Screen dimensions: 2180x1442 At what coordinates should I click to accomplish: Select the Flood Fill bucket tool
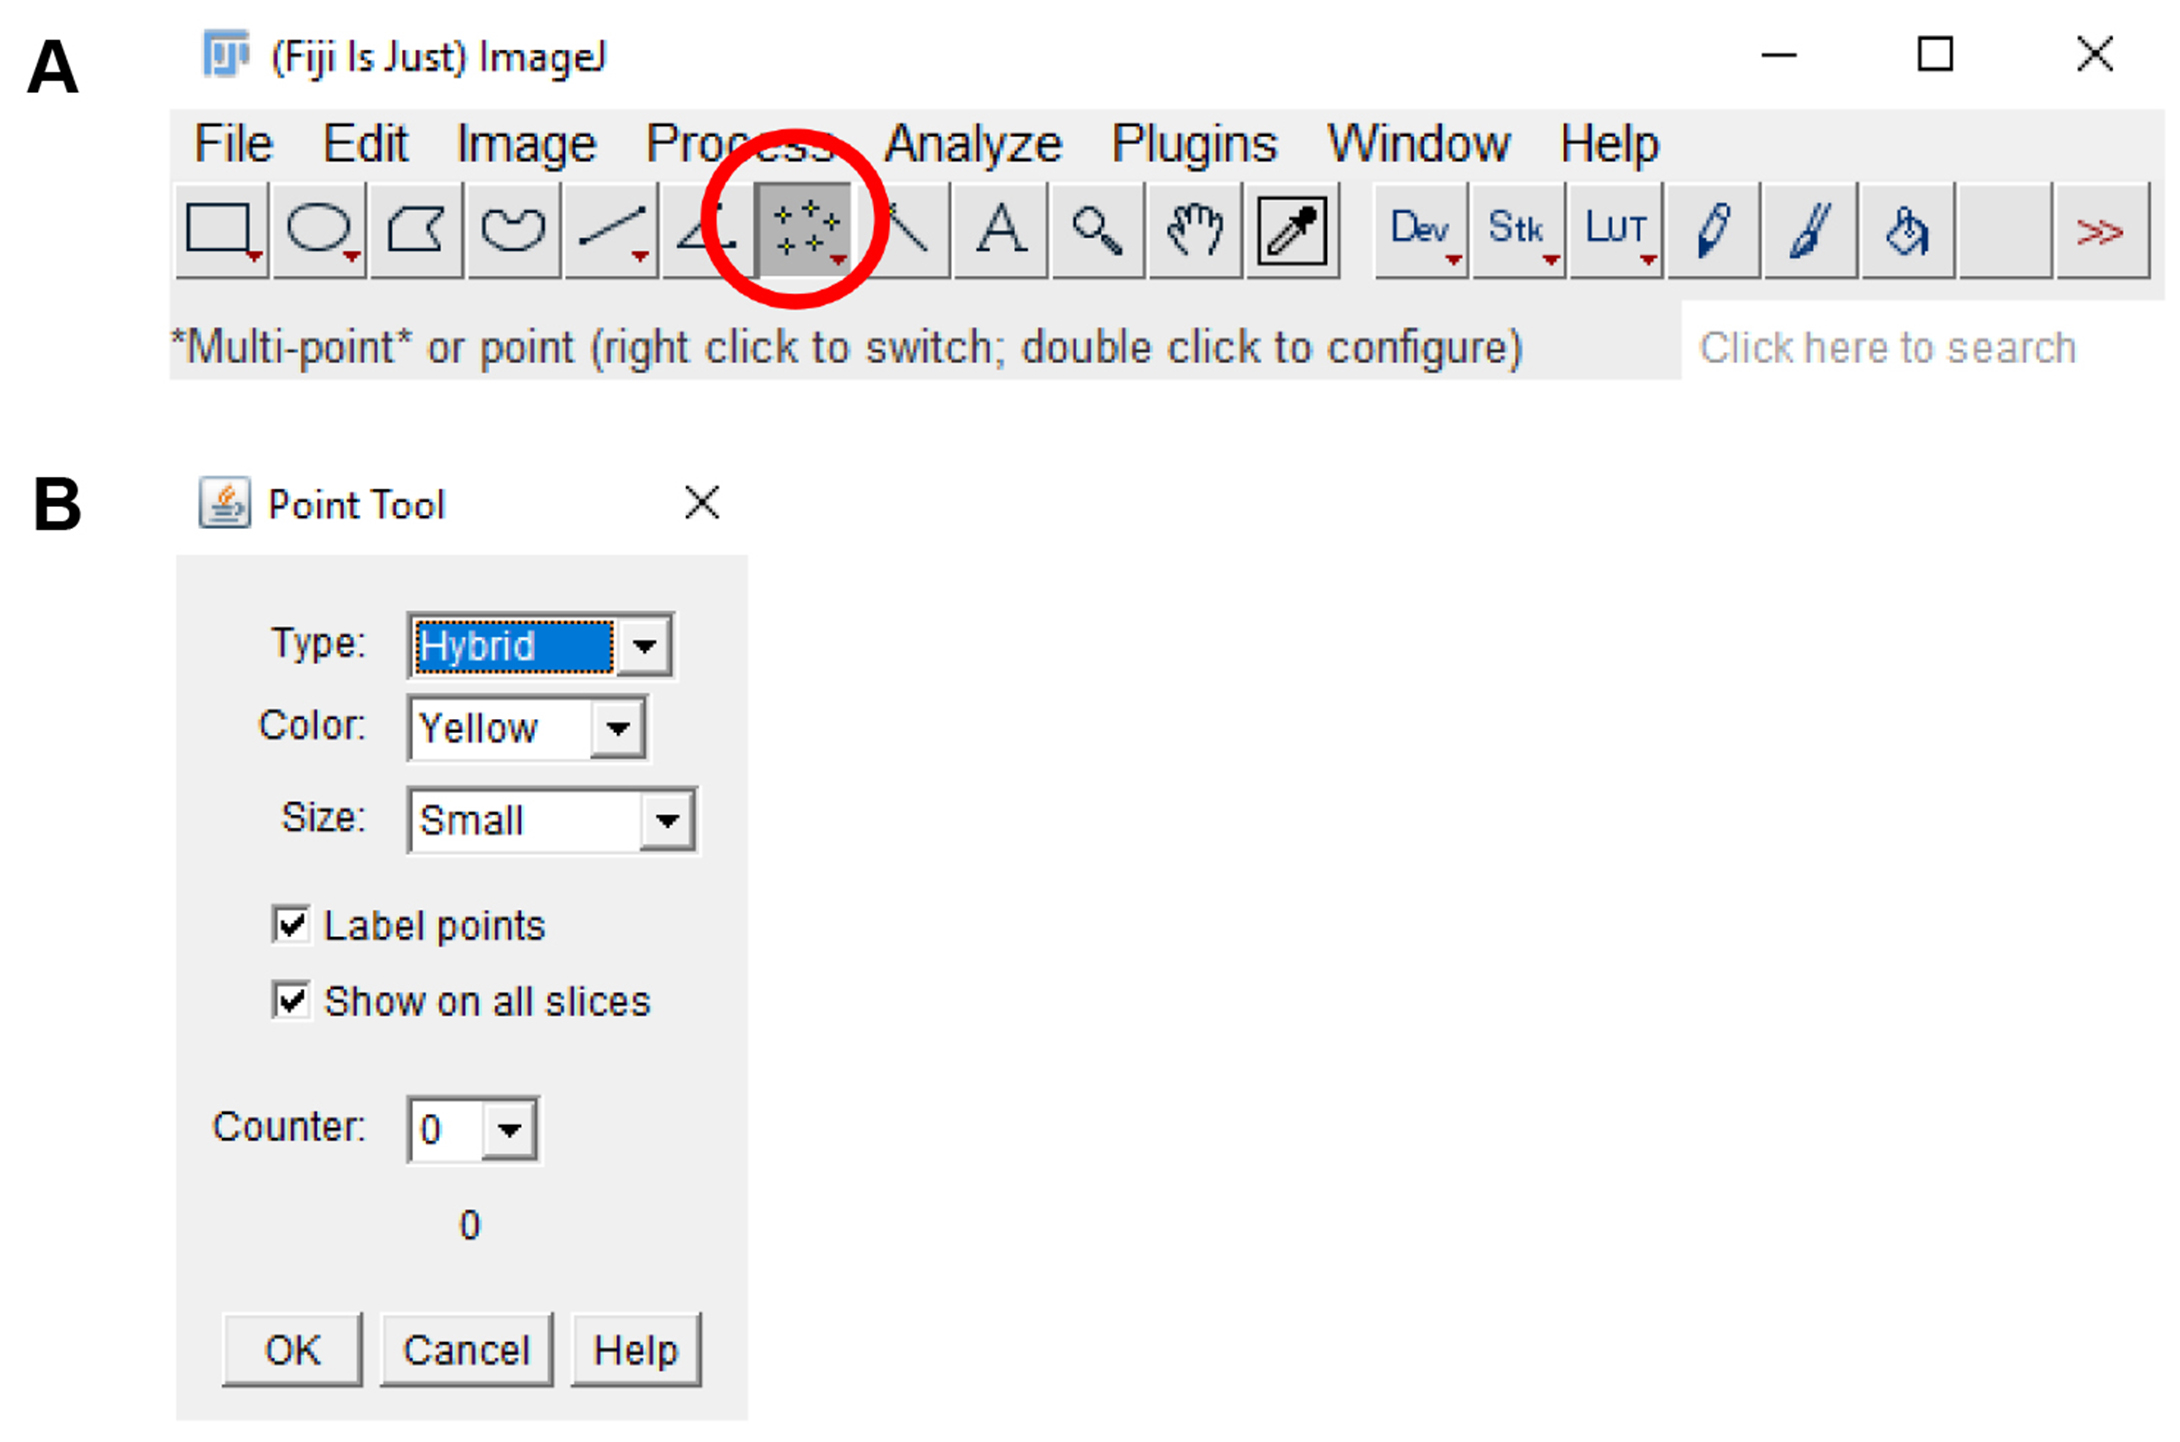pos(1907,230)
